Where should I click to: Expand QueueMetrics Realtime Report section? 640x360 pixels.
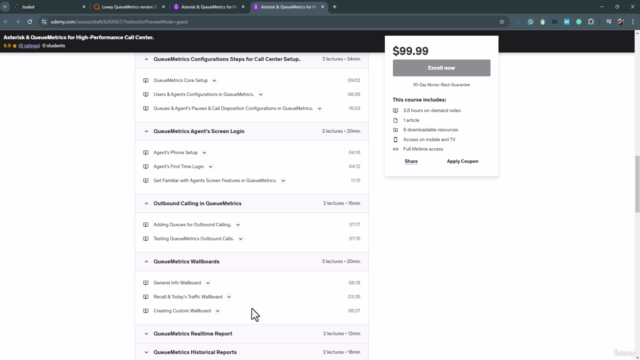tap(146, 334)
